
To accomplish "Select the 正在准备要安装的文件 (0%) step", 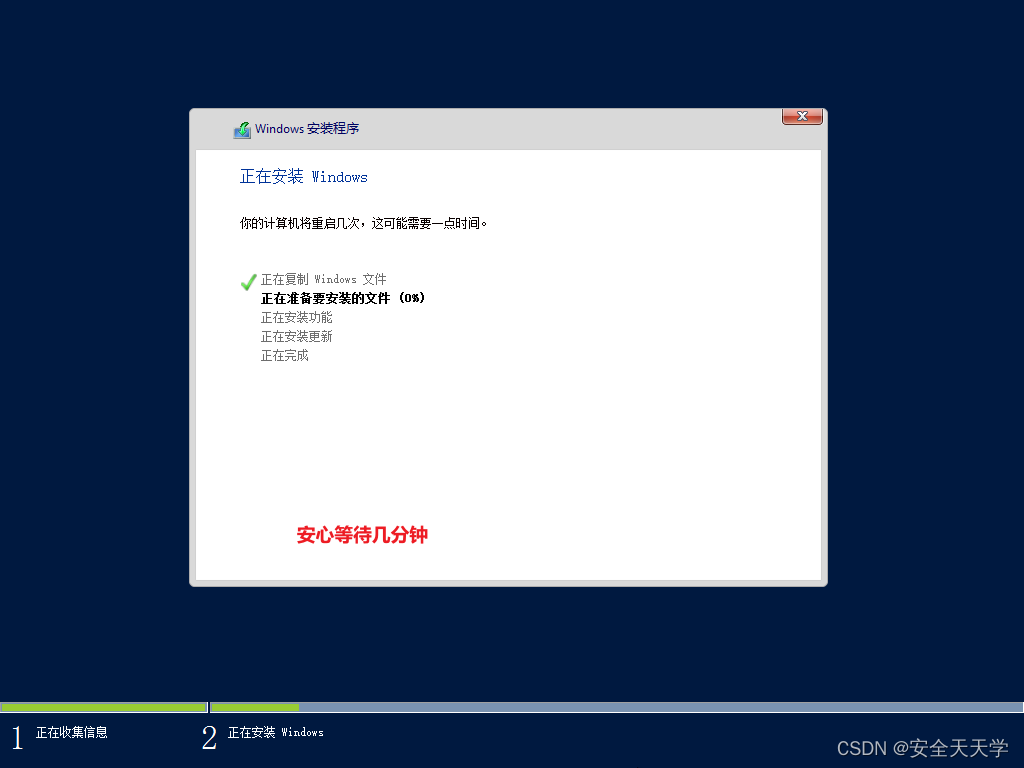I will click(x=343, y=298).
